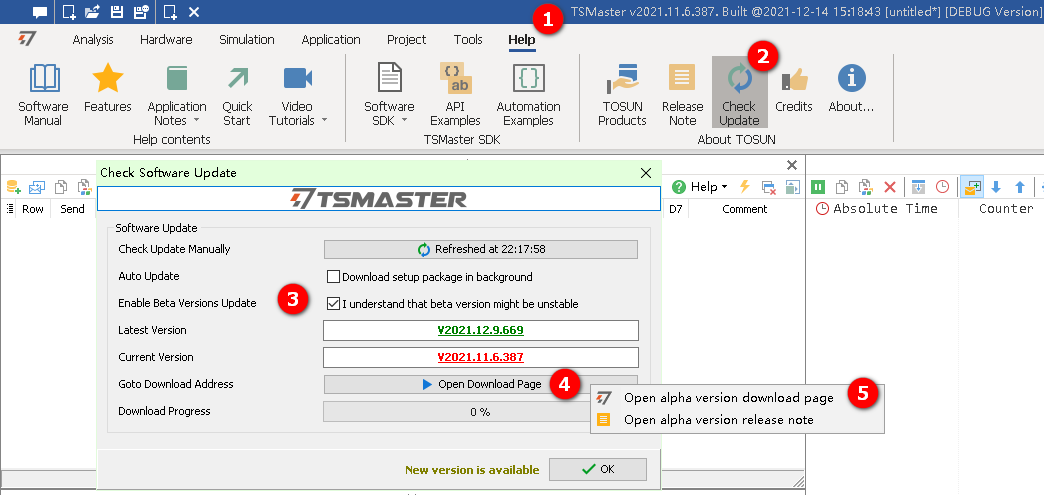
Task: Click the red clock icon in trace toolbar
Action: [942, 187]
